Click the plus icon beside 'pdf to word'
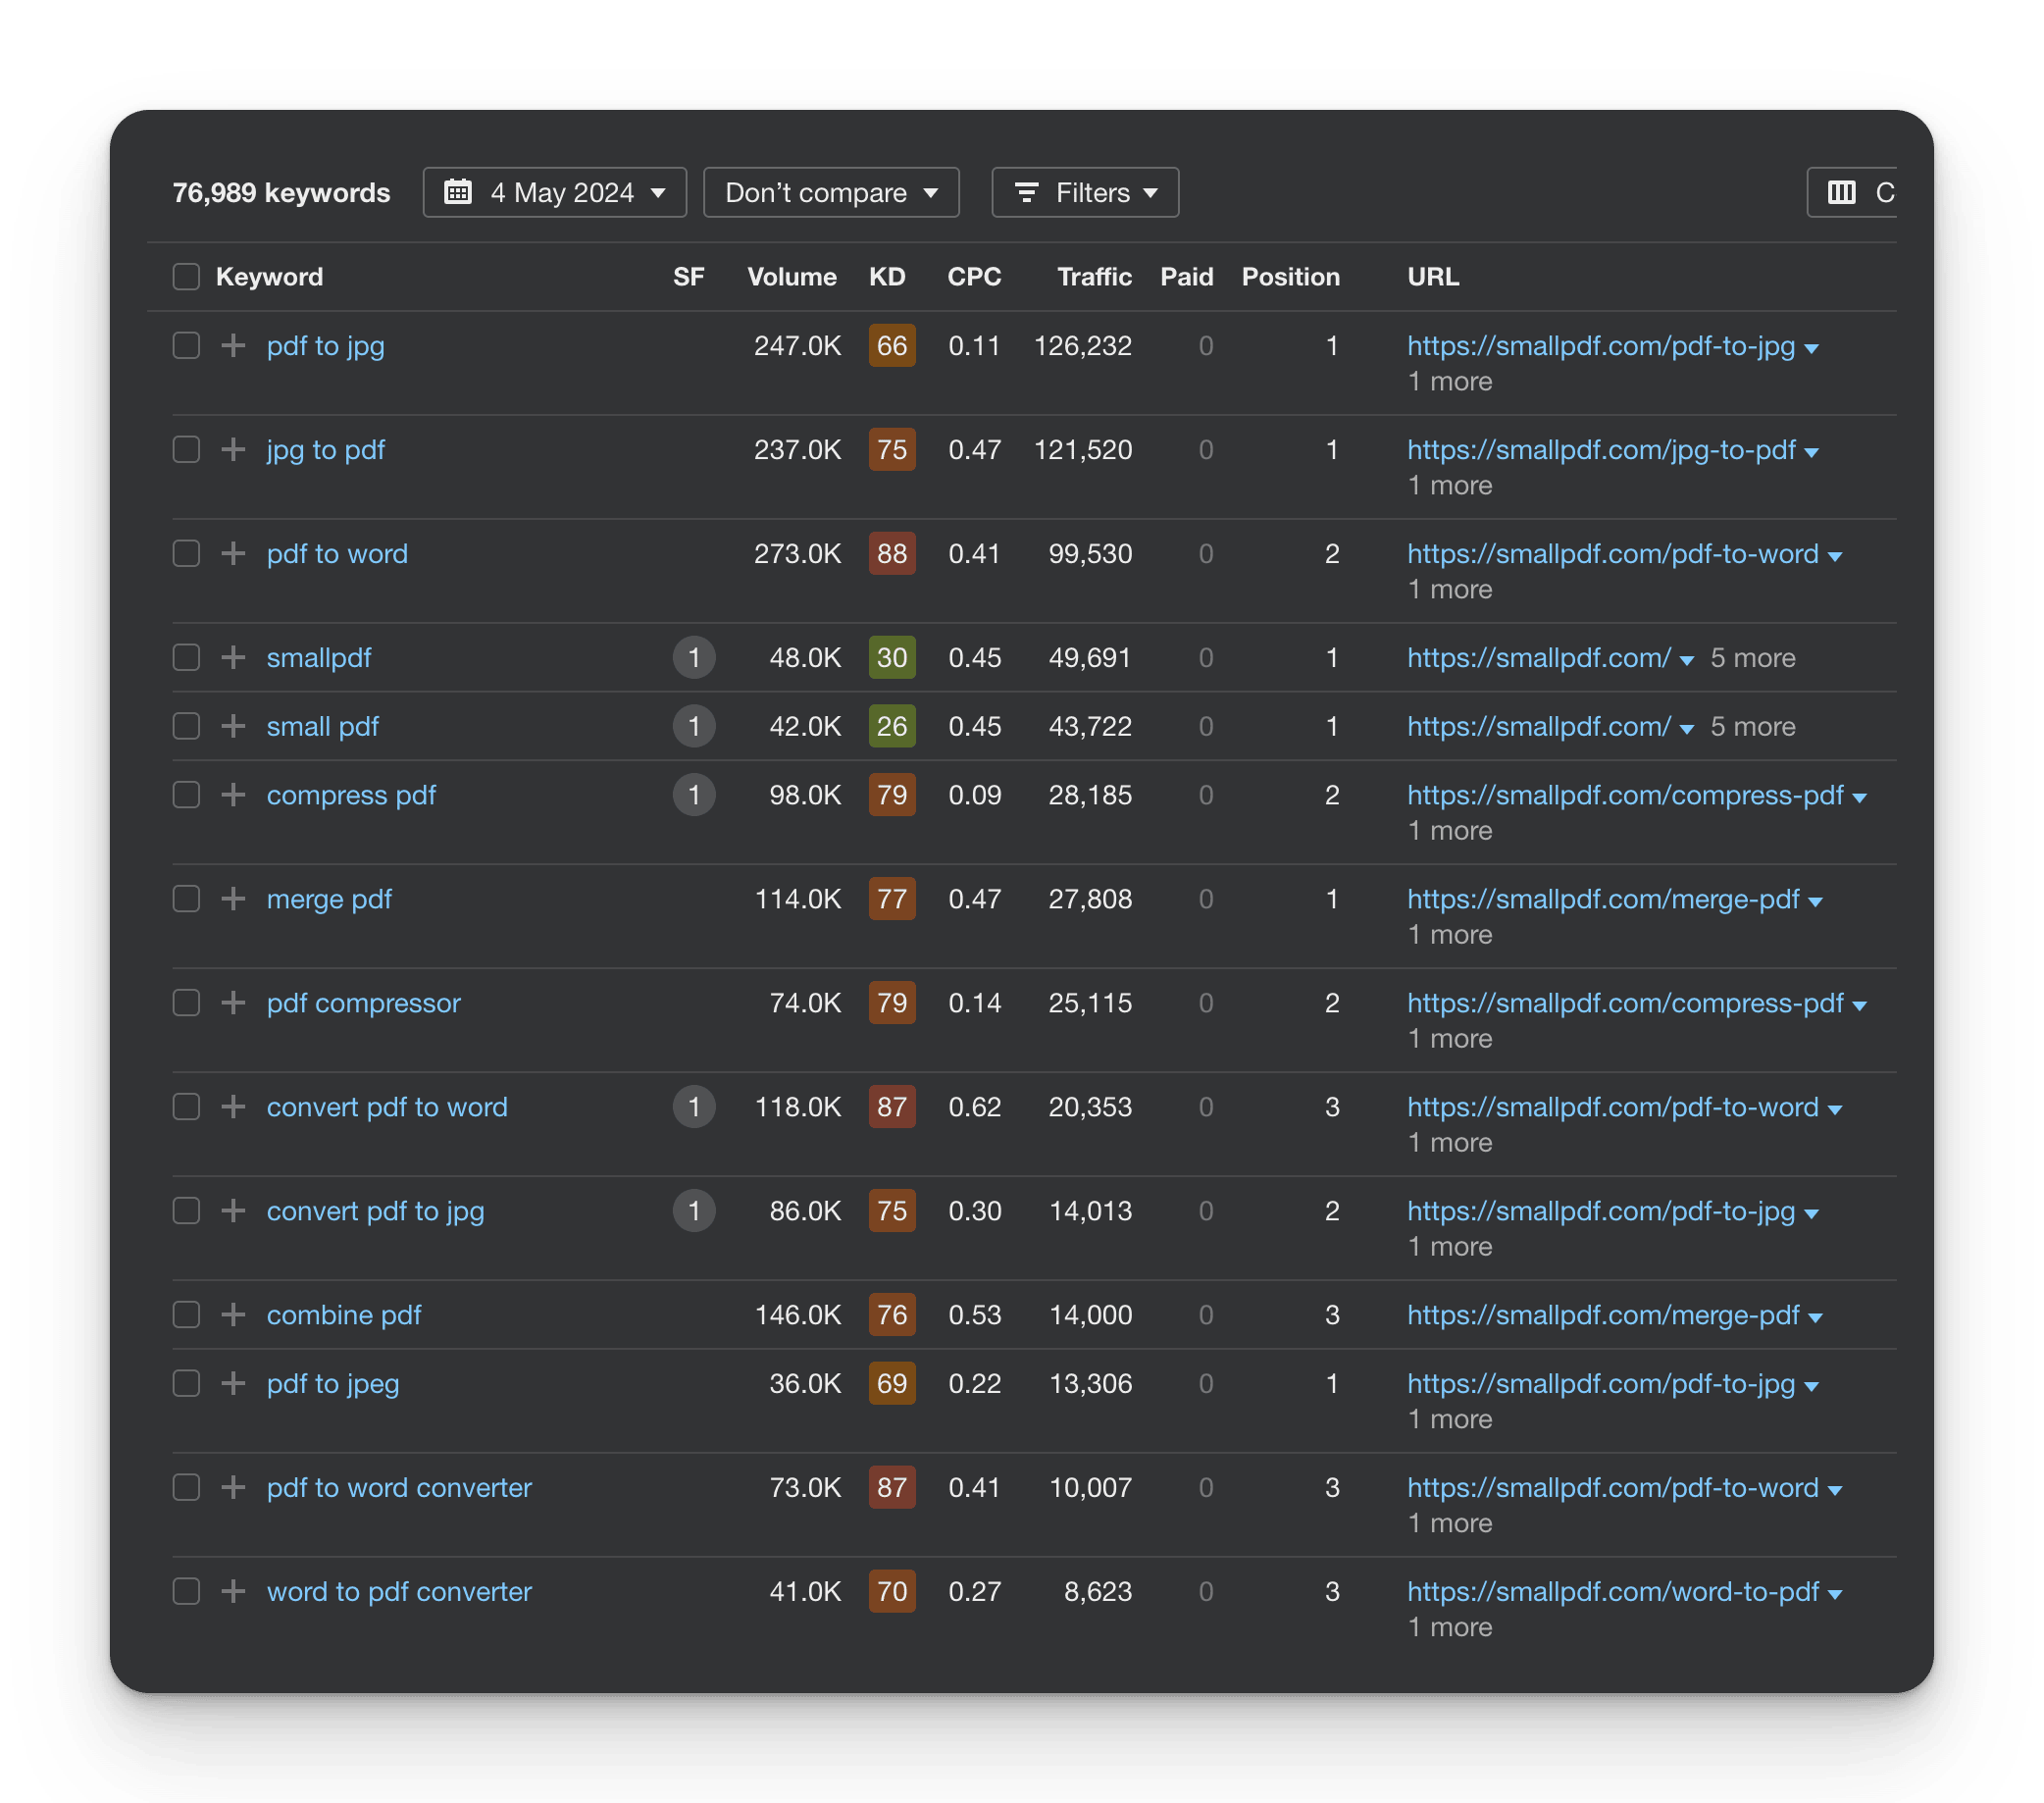2044x1803 pixels. pos(233,554)
